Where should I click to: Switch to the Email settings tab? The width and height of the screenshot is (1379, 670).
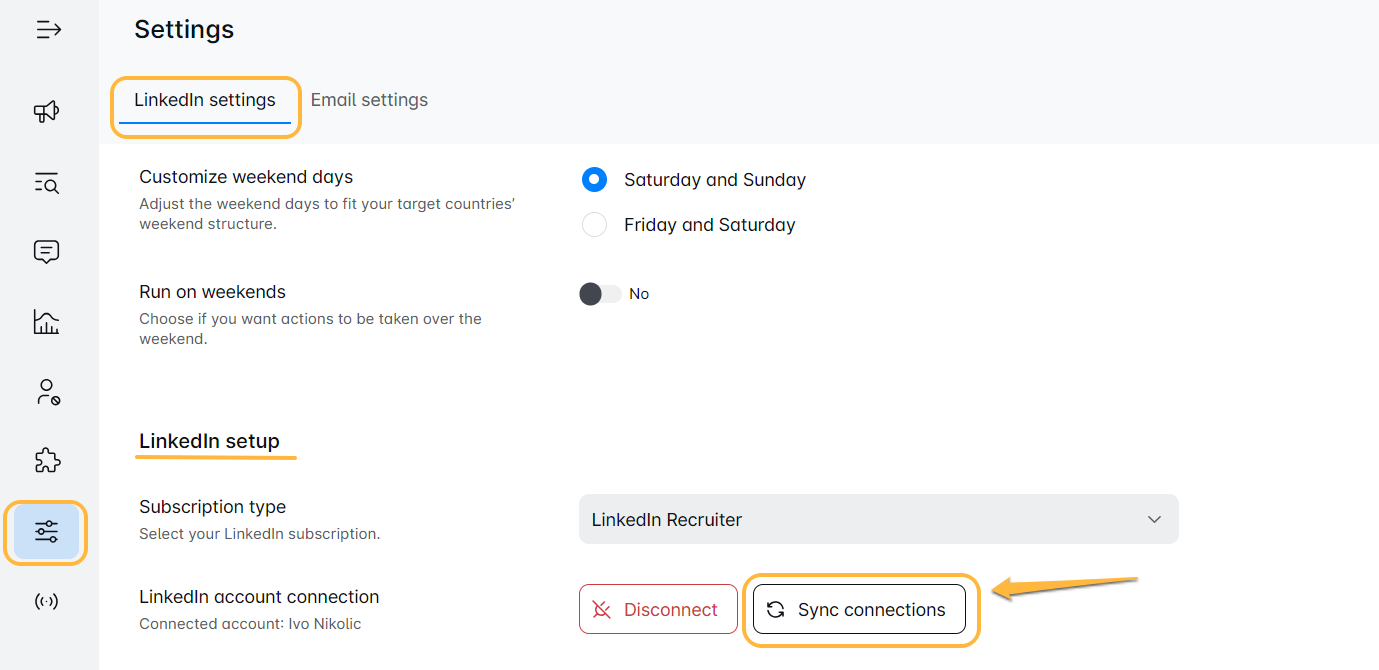369,100
